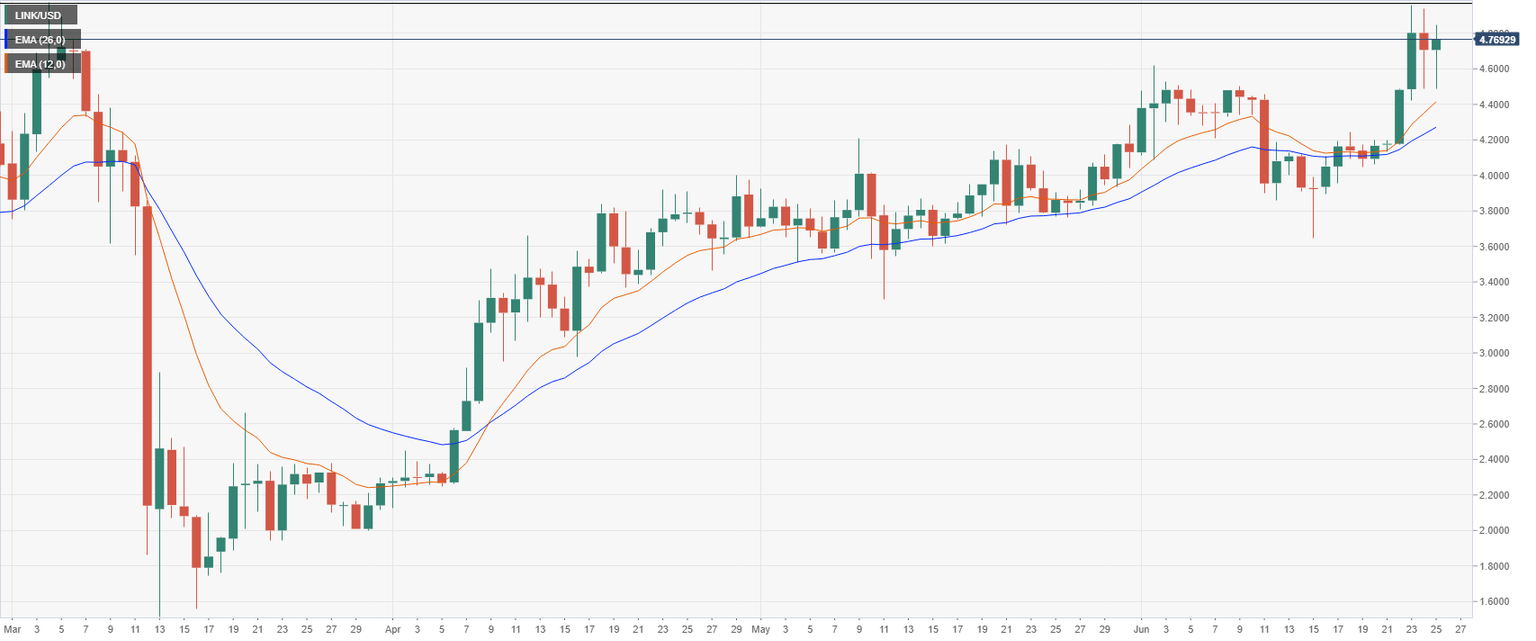Image resolution: width=1536 pixels, height=641 pixels.
Task: Click the 3.0000 label on the price axis
Action: pos(1496,353)
